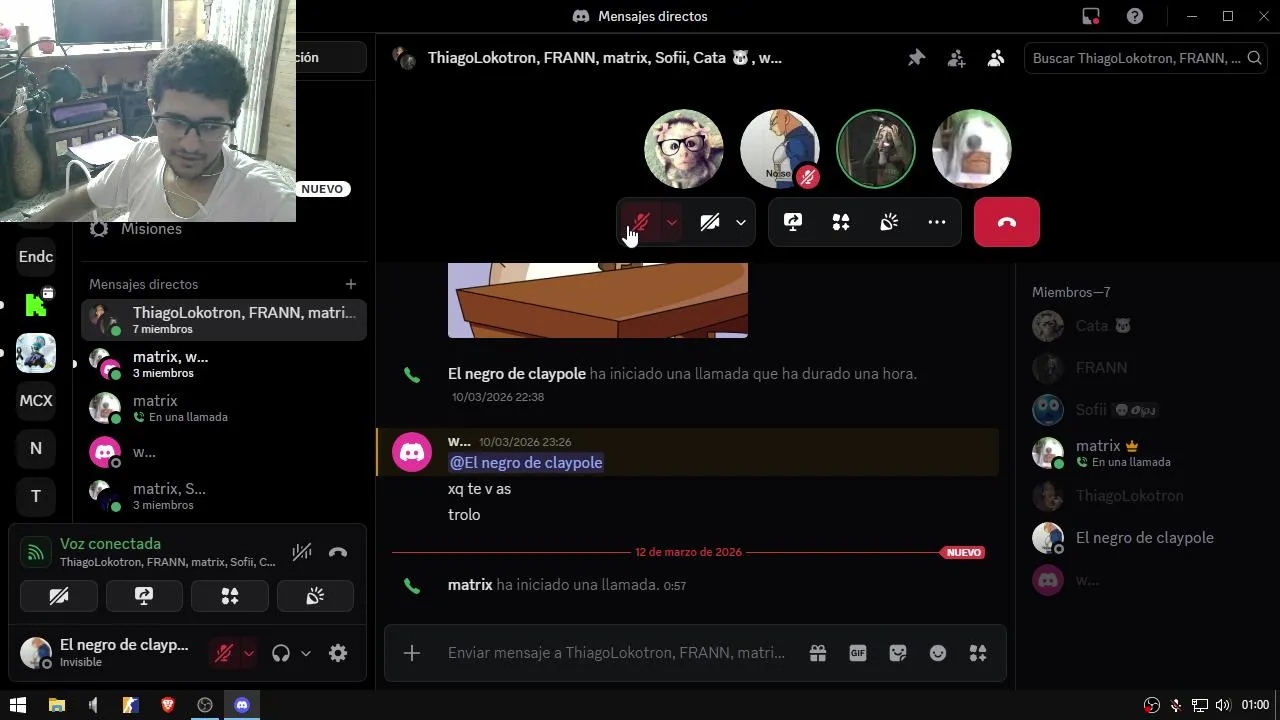Open soundboard from the call controls bar
The image size is (1280, 720).
tap(889, 222)
